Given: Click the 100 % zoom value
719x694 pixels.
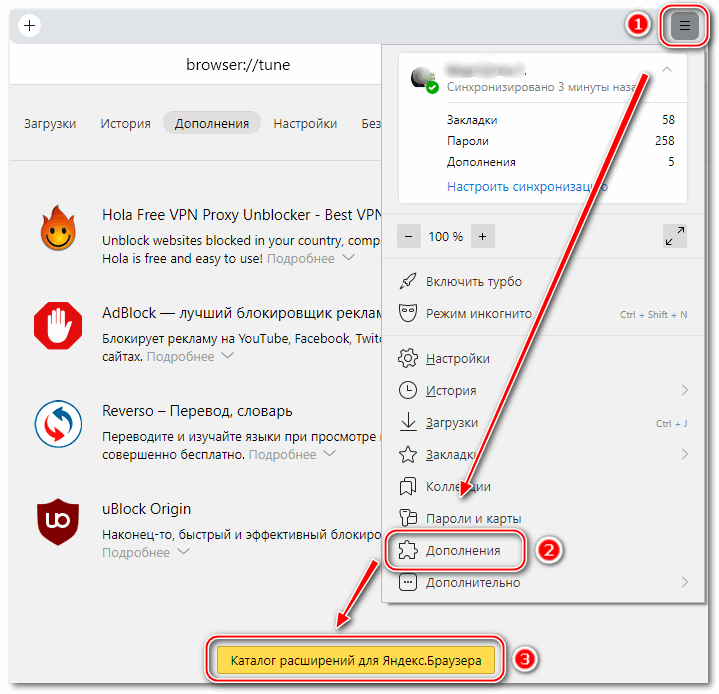Looking at the screenshot, I should point(445,236).
